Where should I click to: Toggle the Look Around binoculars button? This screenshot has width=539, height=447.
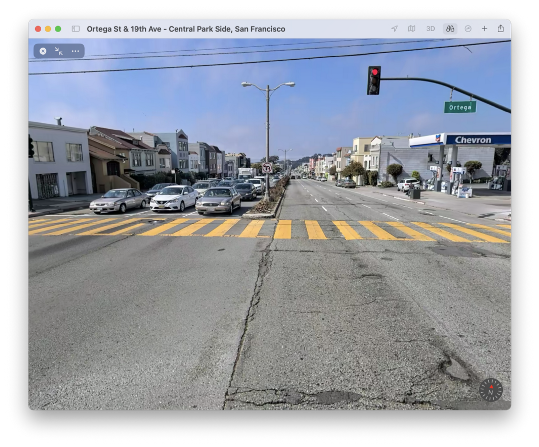(450, 29)
